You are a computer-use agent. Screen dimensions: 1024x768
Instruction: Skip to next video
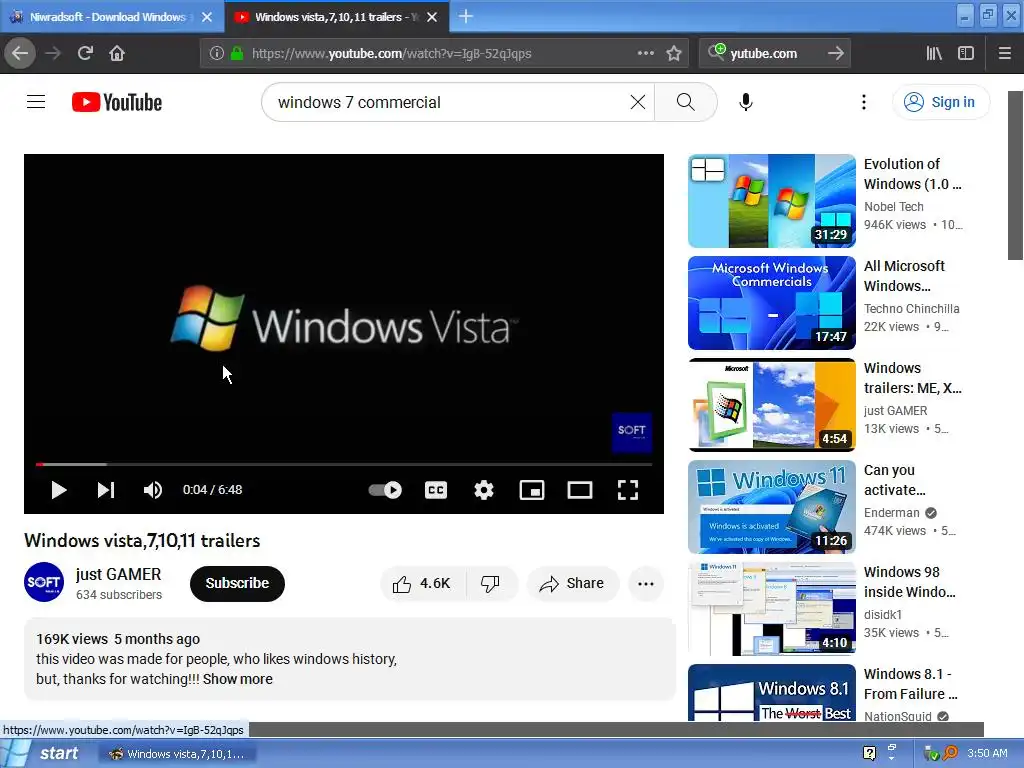(106, 490)
